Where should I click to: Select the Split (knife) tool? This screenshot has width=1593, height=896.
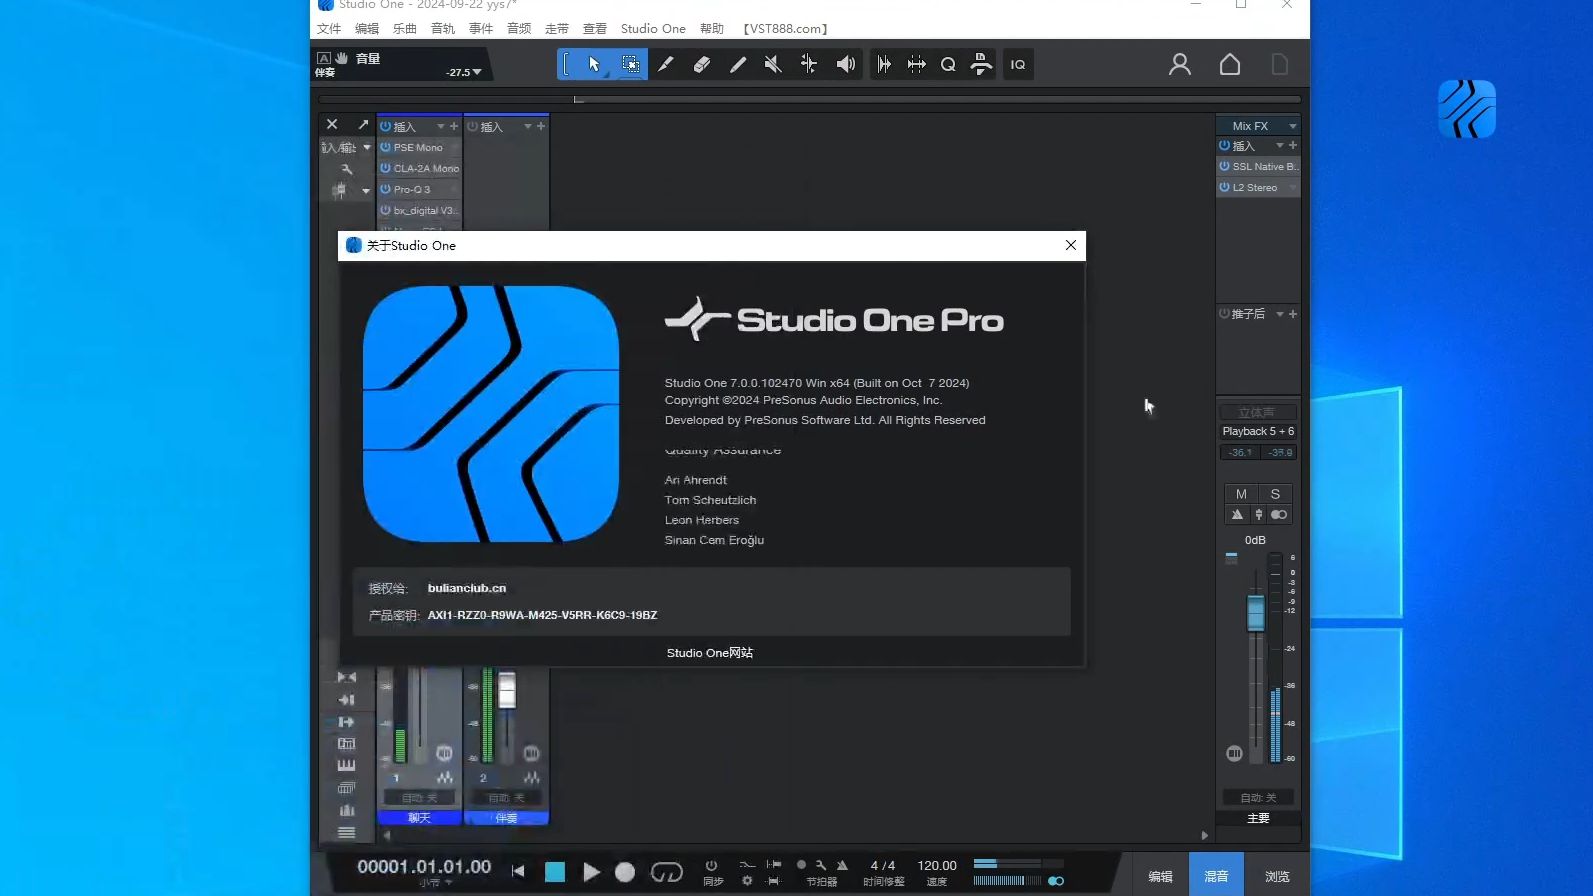[x=665, y=64]
